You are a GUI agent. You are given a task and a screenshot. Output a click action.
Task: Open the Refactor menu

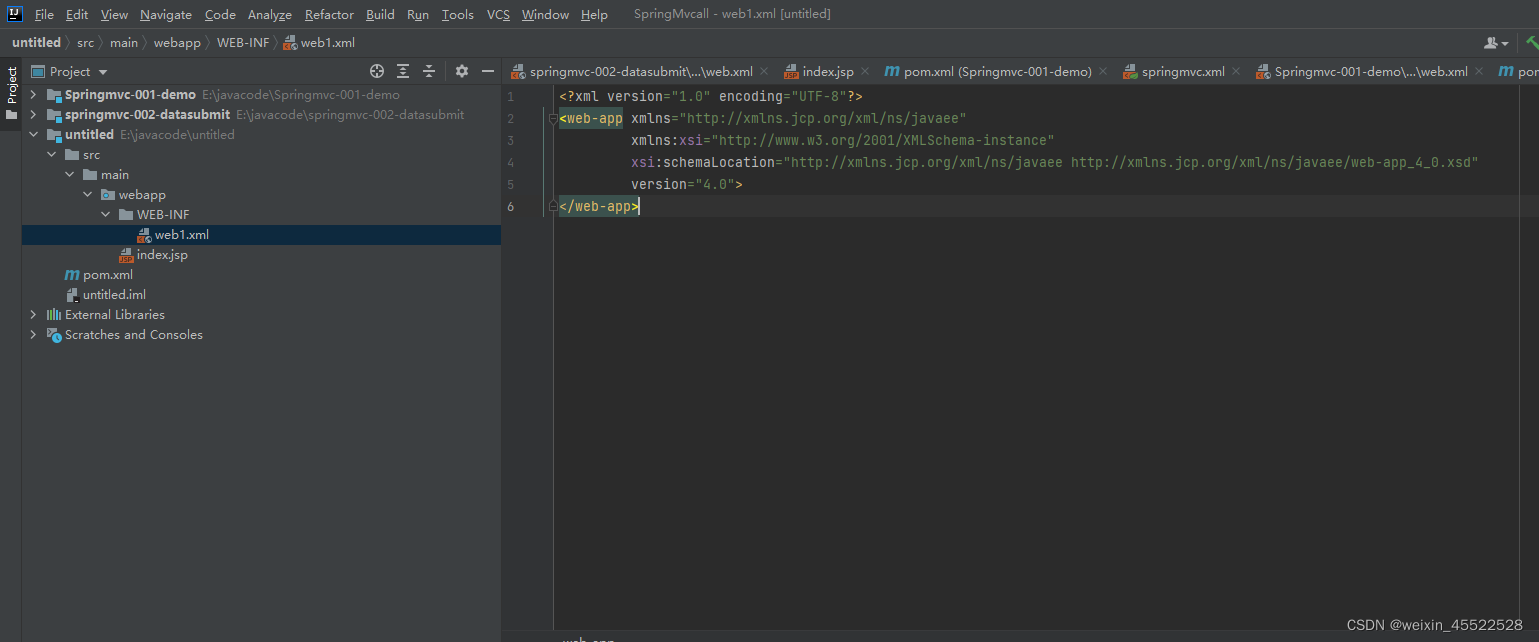329,14
